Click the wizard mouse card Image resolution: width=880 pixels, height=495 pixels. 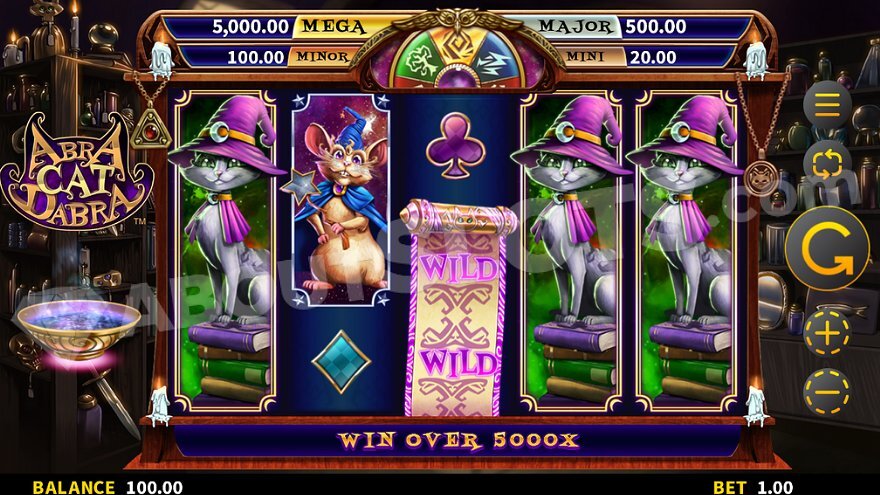click(340, 200)
